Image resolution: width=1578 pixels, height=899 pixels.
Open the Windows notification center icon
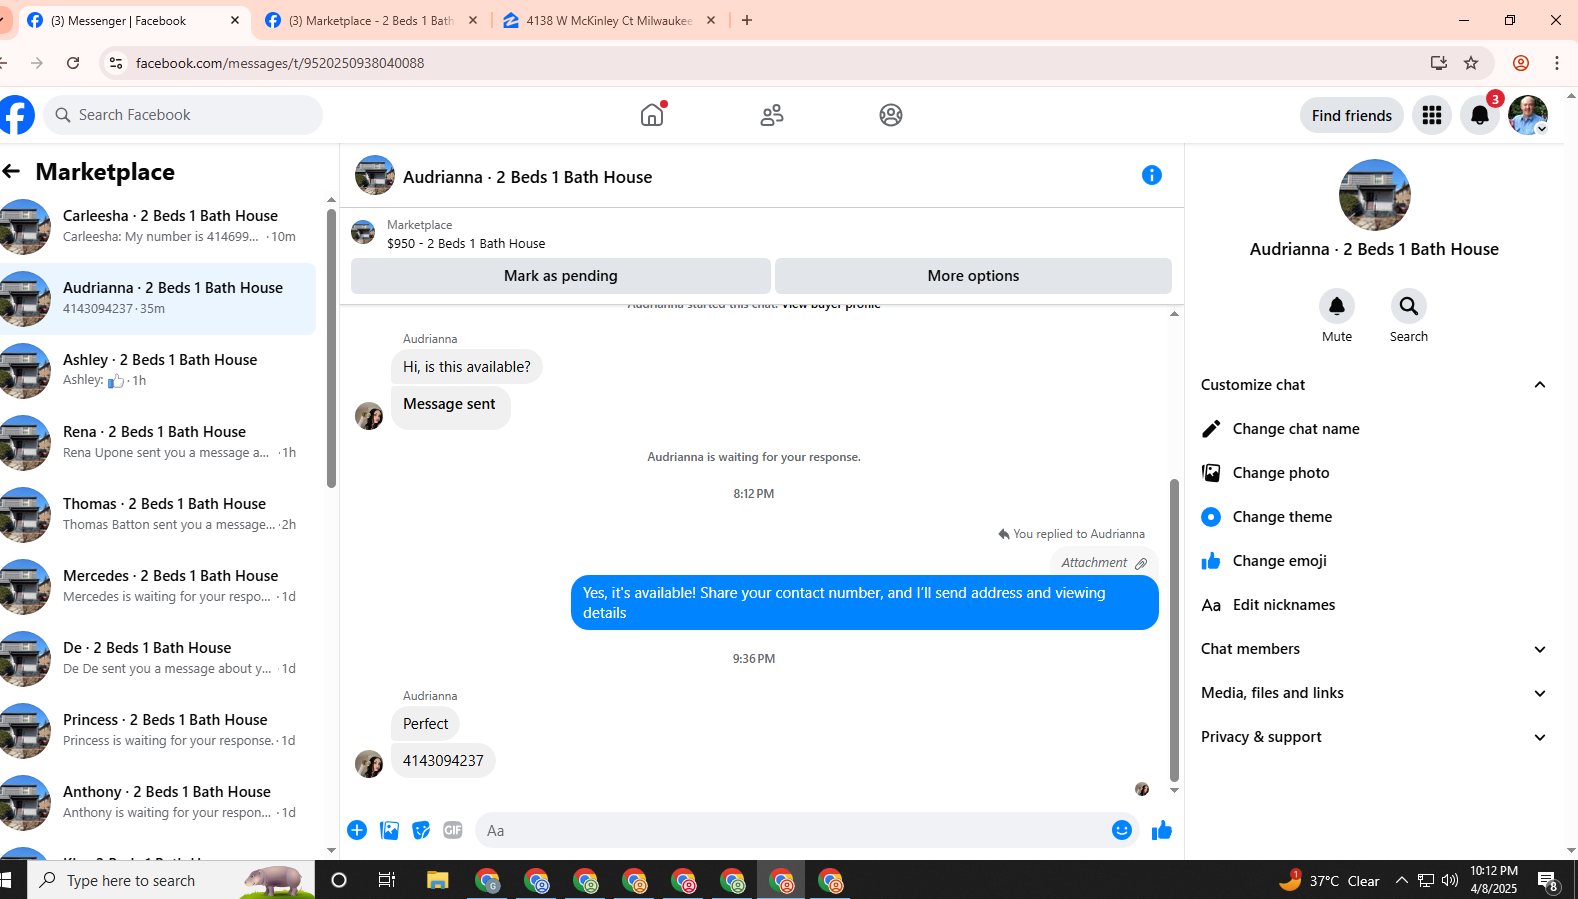point(1548,881)
